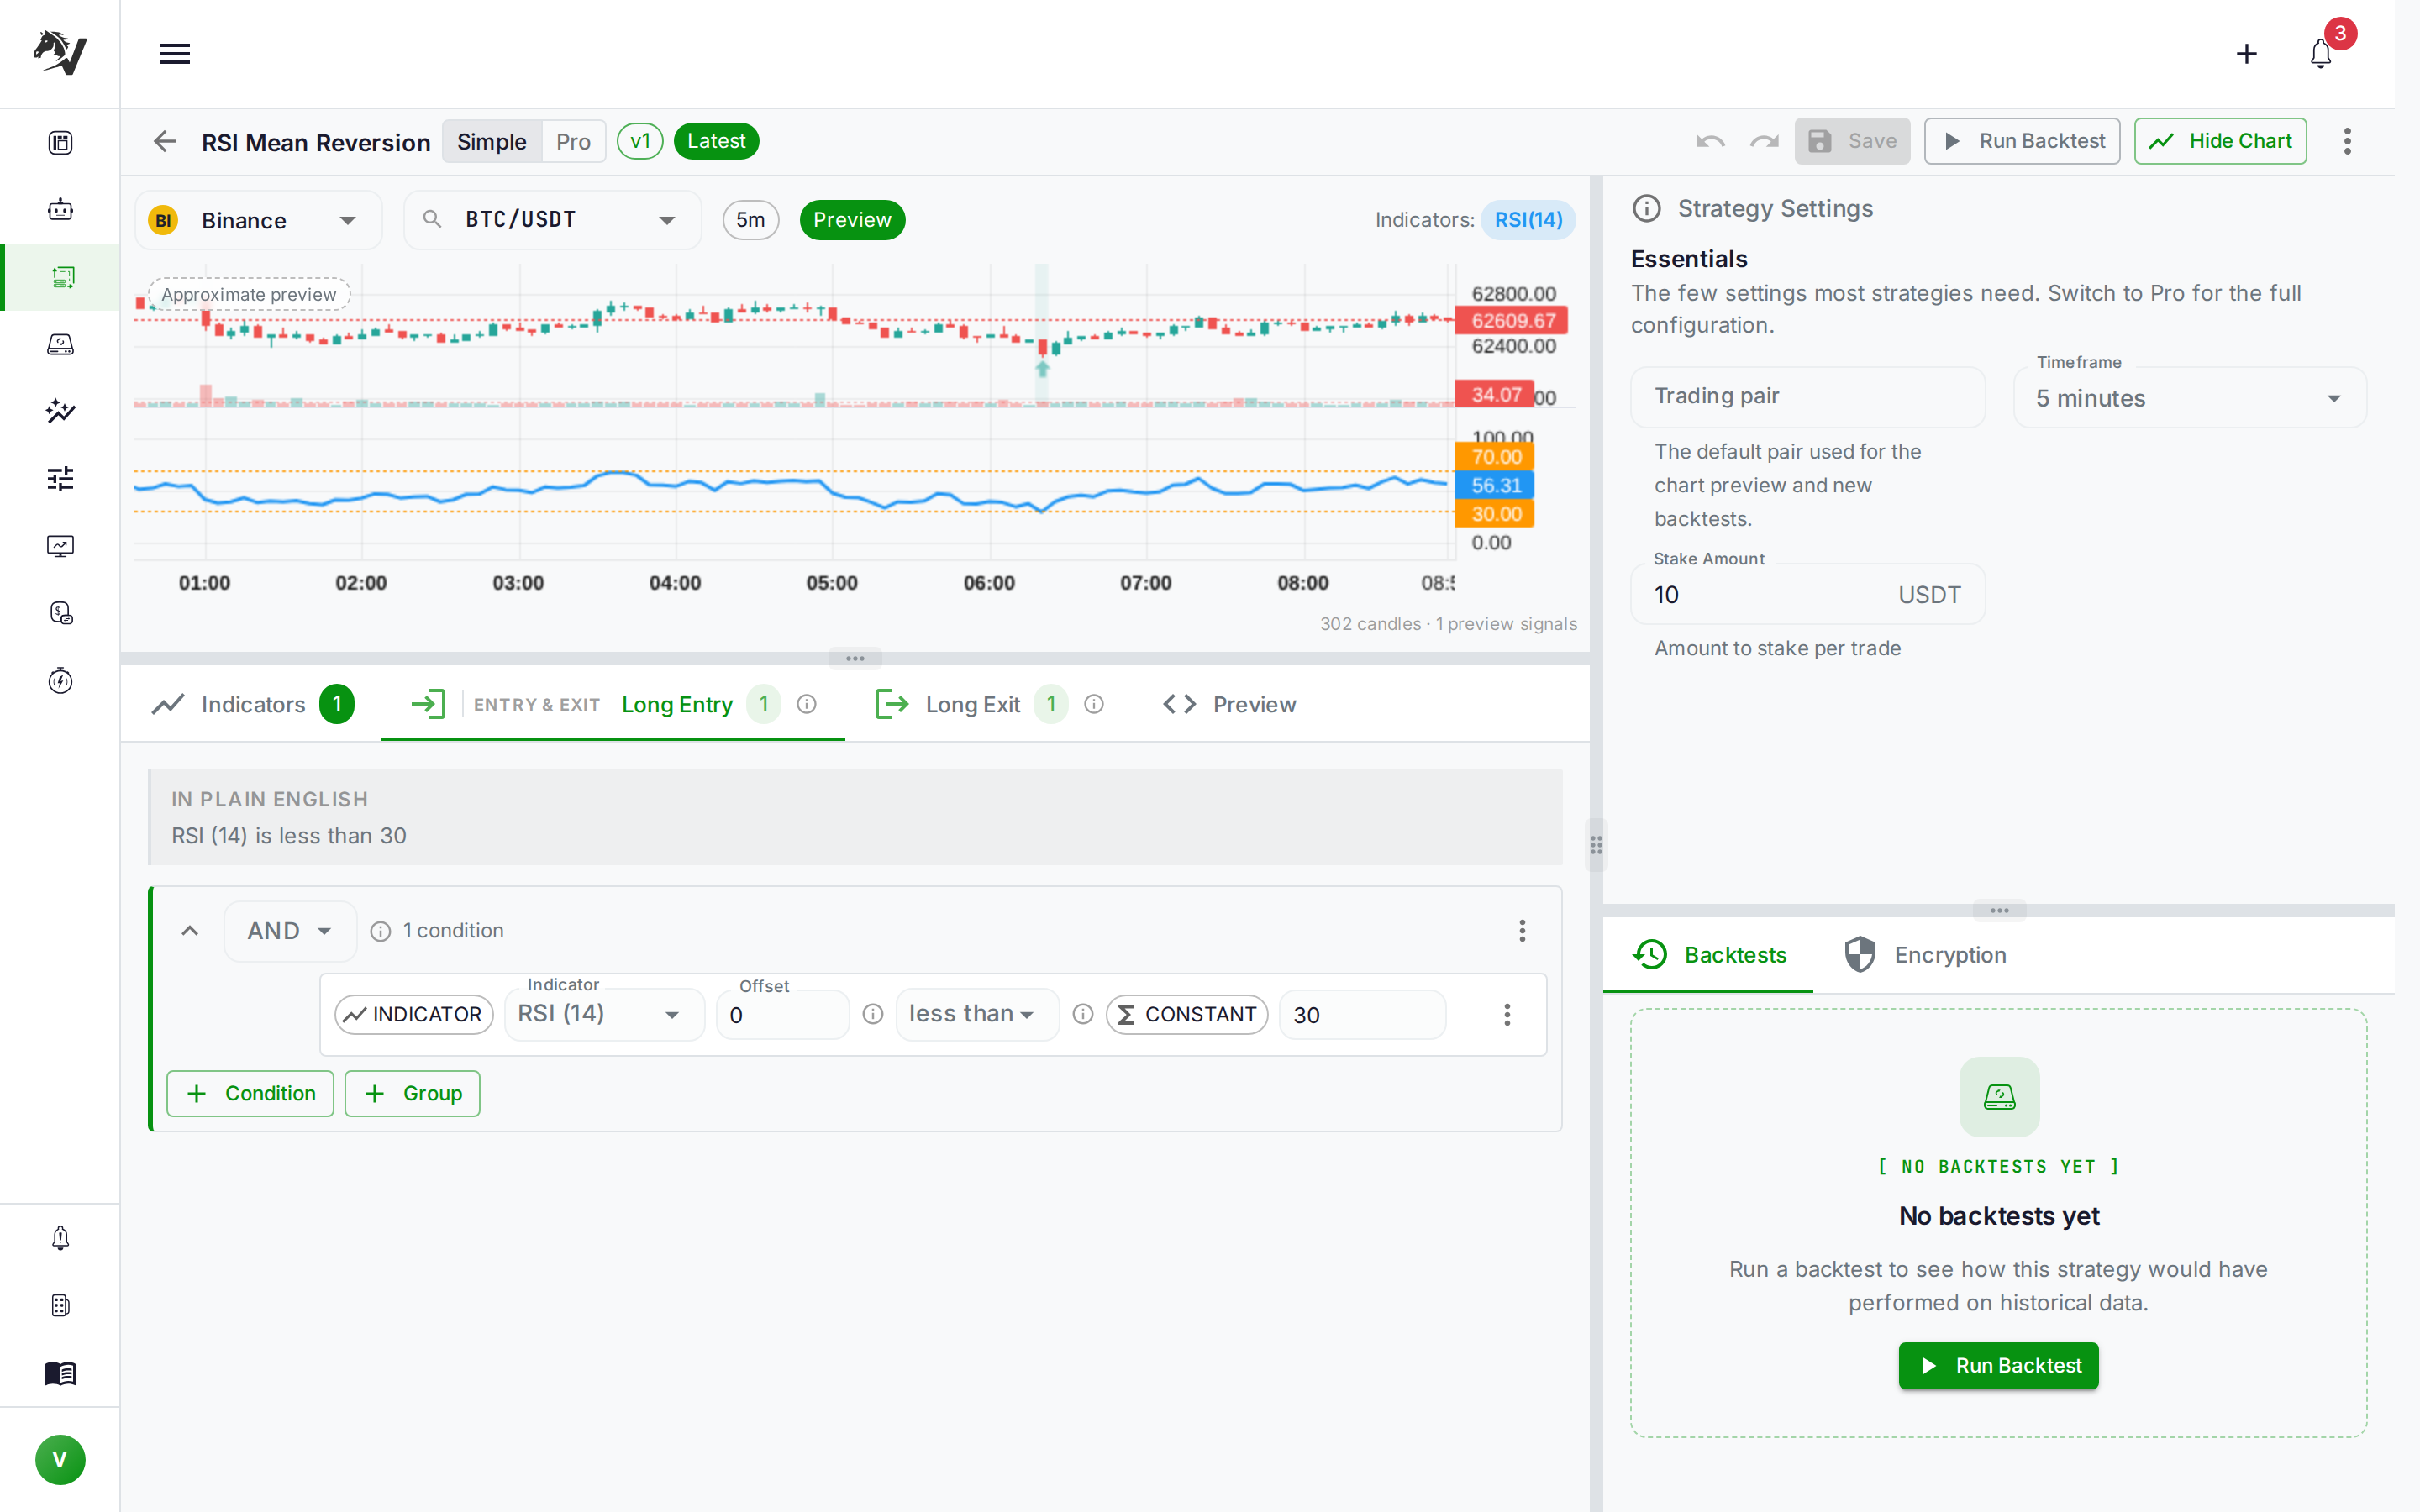The image size is (2420, 1512).
Task: Show Long Exit info tooltip icon
Action: tap(1094, 704)
